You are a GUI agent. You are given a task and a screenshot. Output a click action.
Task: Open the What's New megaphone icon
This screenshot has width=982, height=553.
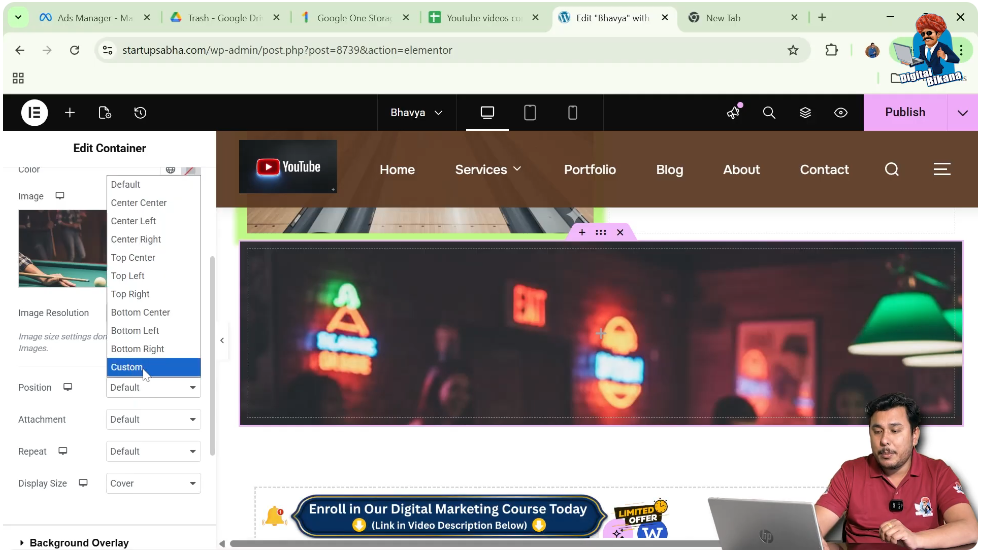(733, 113)
